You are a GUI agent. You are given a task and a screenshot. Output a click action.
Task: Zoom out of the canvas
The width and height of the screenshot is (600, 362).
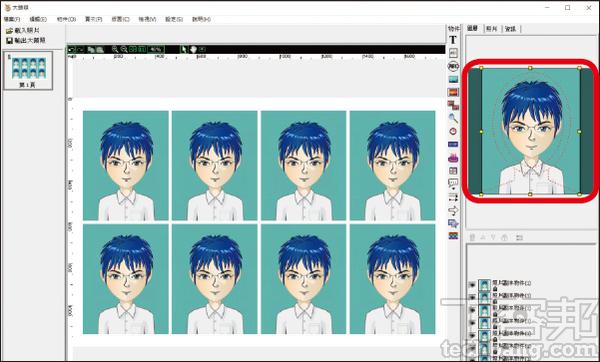point(124,49)
